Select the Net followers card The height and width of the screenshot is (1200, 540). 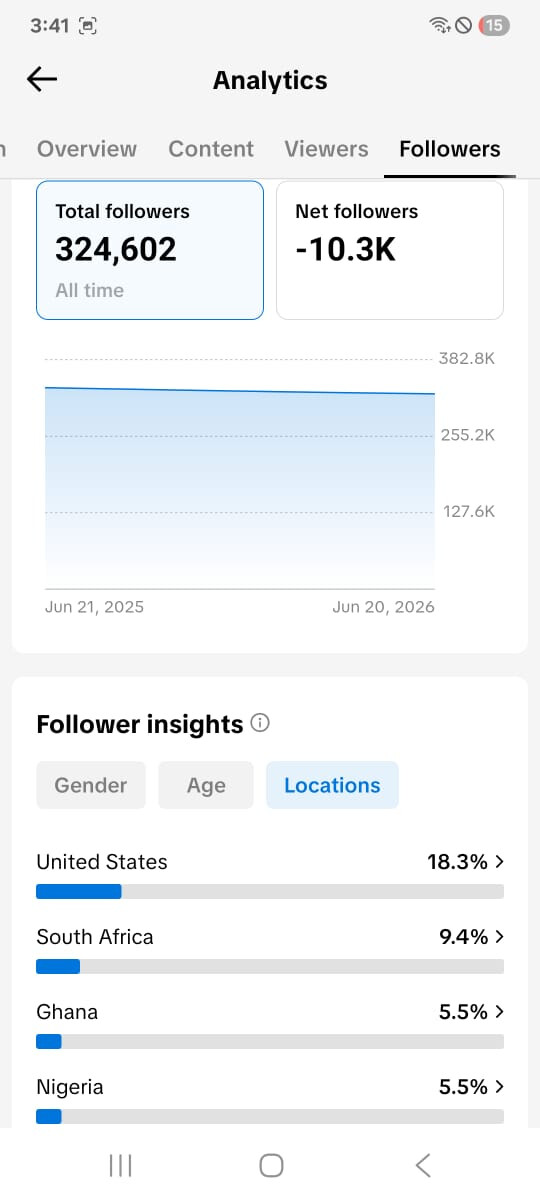[x=390, y=250]
